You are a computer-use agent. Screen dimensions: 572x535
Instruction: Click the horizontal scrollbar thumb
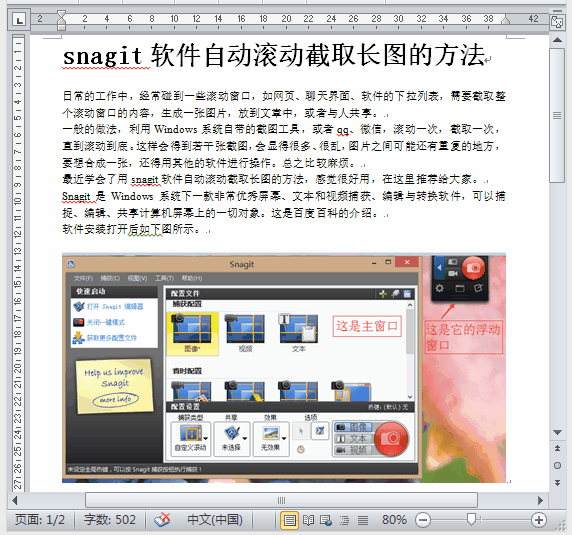281,500
